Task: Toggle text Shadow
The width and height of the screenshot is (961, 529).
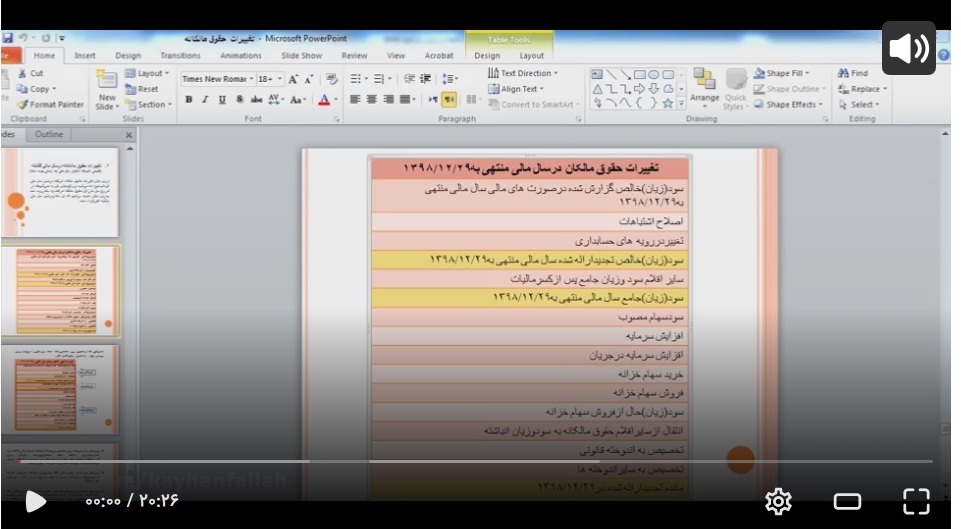Action: (x=240, y=99)
